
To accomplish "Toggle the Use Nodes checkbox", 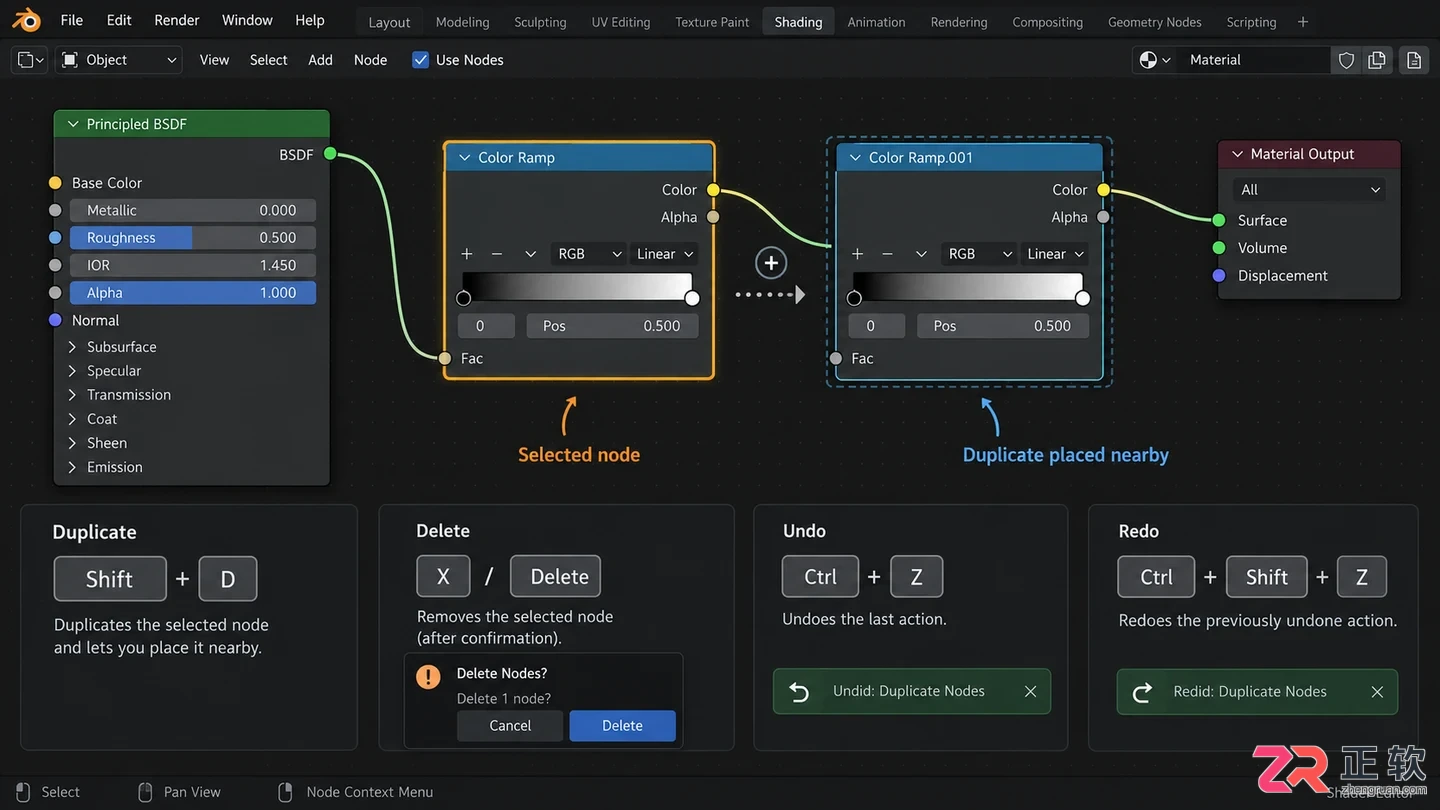I will (x=420, y=60).
